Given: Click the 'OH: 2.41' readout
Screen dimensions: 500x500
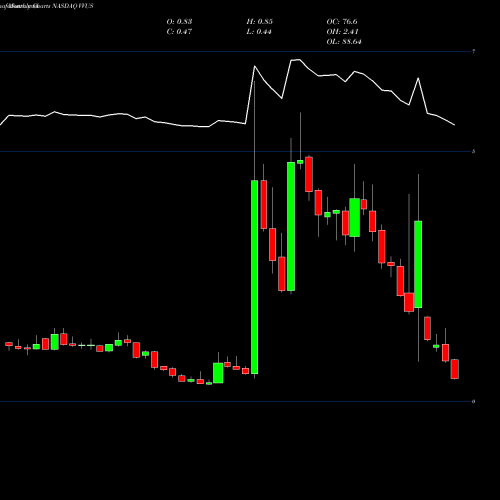Looking at the screenshot, I should (342, 32).
